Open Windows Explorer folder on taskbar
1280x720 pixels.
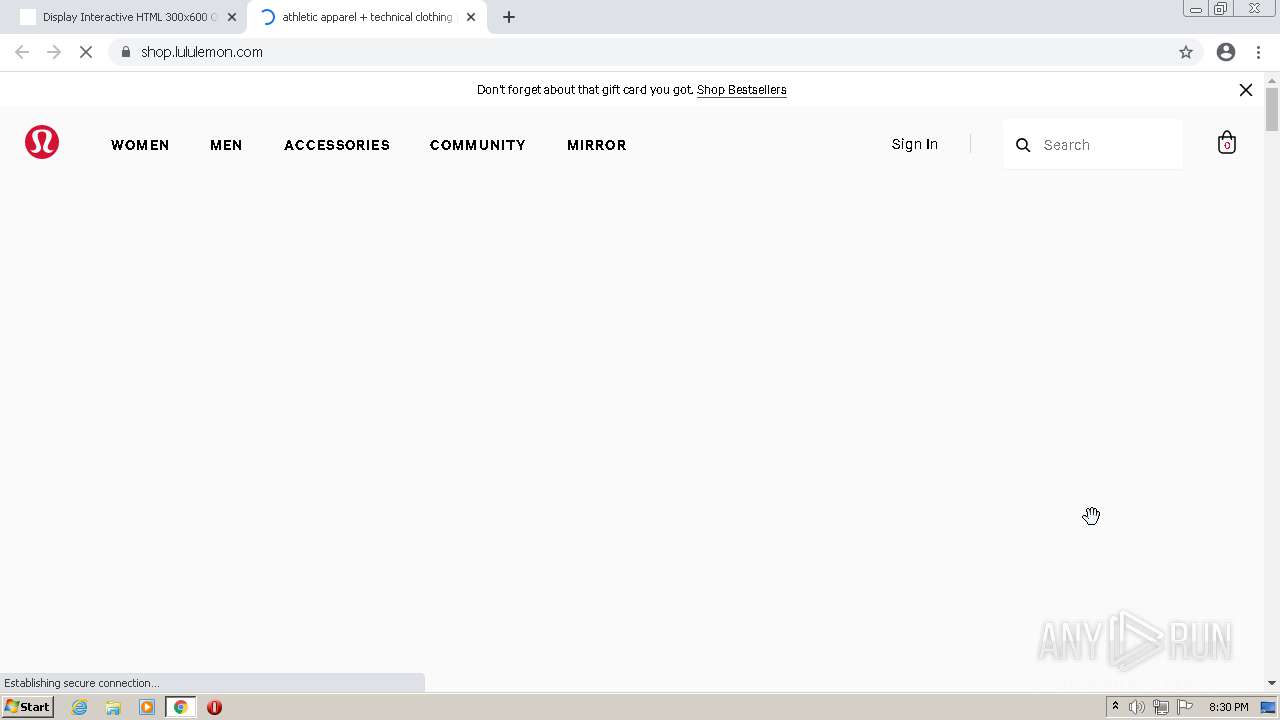click(x=113, y=707)
